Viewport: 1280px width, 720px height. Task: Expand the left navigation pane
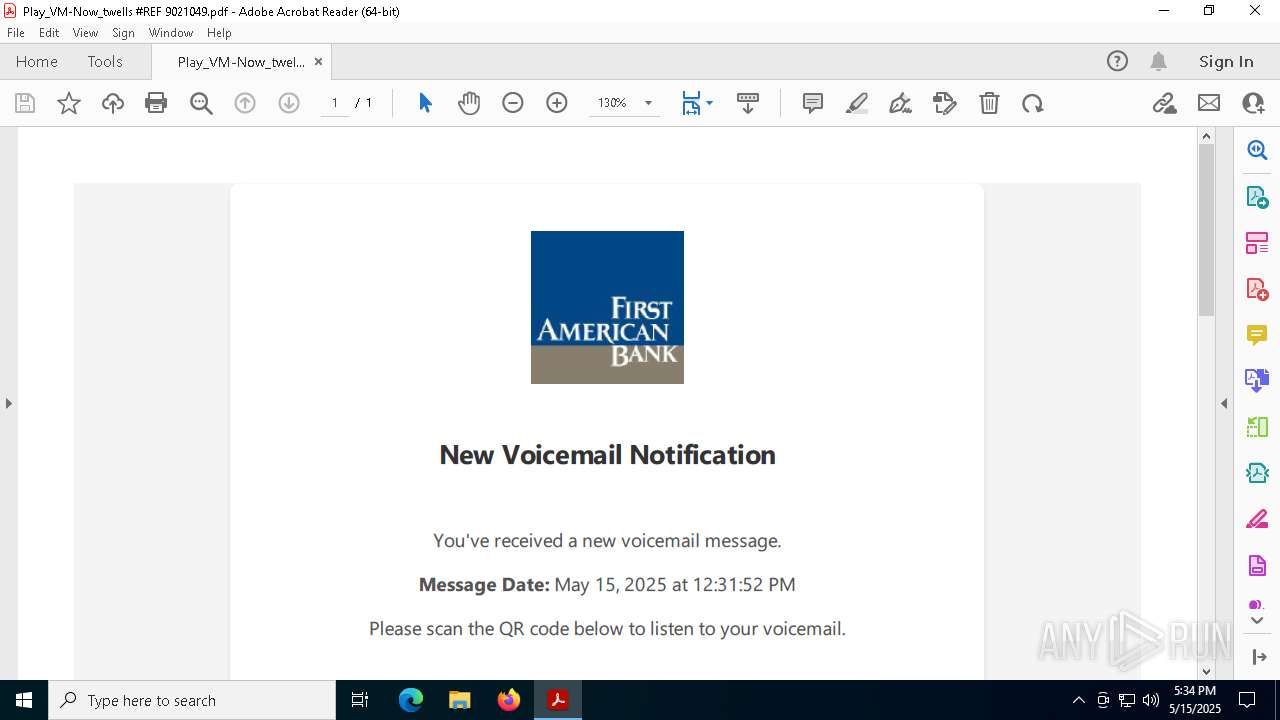point(8,403)
